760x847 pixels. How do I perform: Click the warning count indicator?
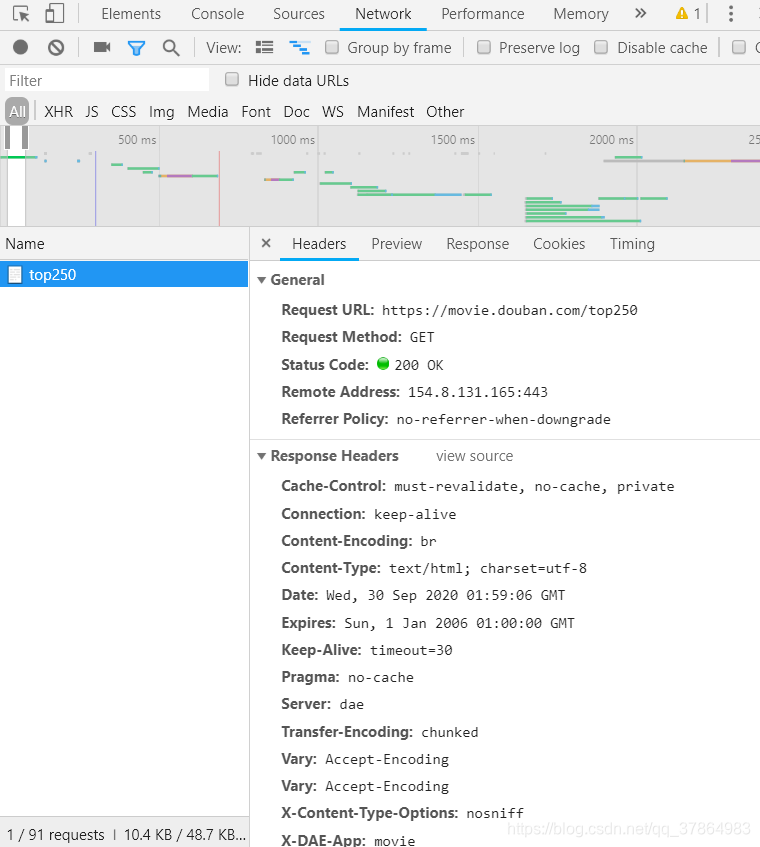688,14
